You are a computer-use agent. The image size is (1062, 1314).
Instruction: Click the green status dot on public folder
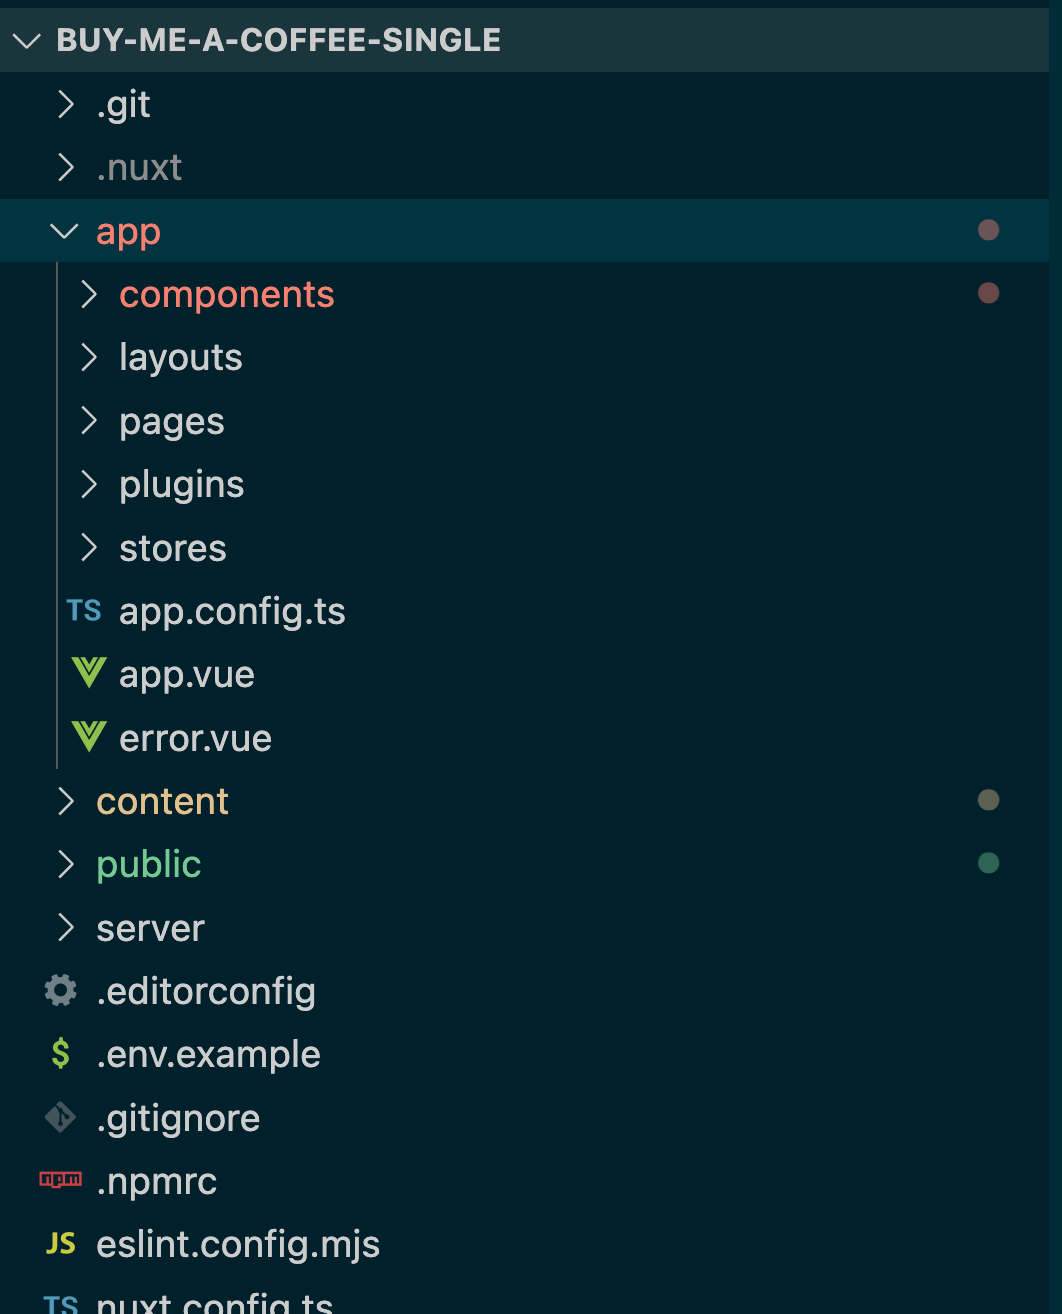(x=989, y=863)
